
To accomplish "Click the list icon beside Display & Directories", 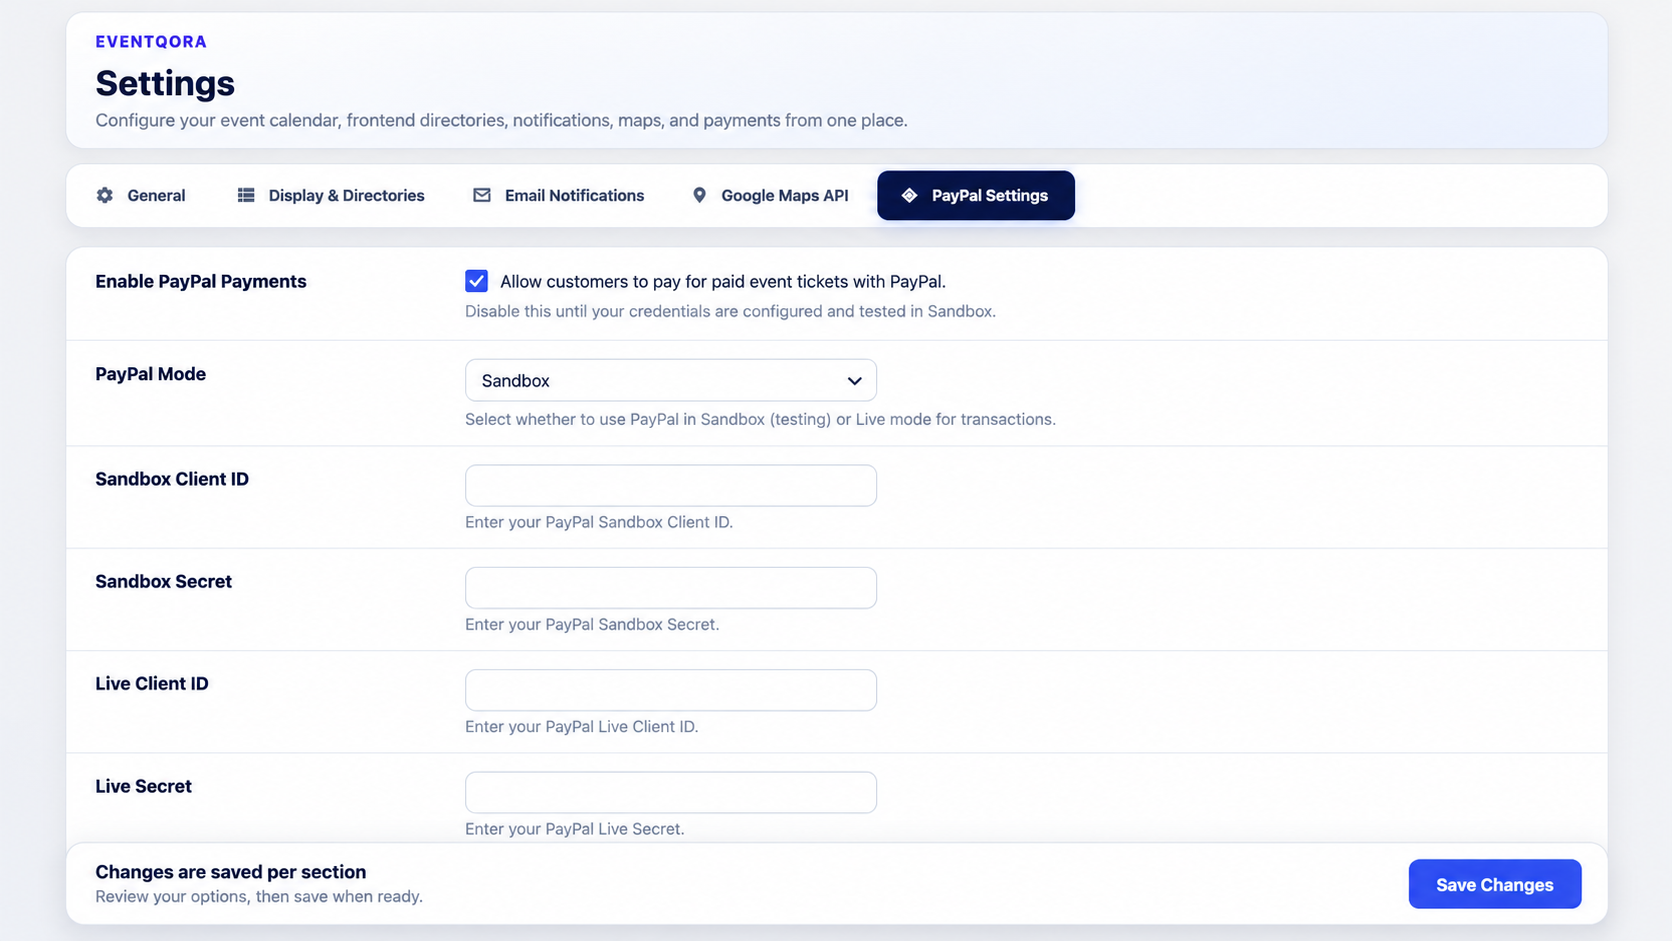I will pyautogui.click(x=246, y=195).
